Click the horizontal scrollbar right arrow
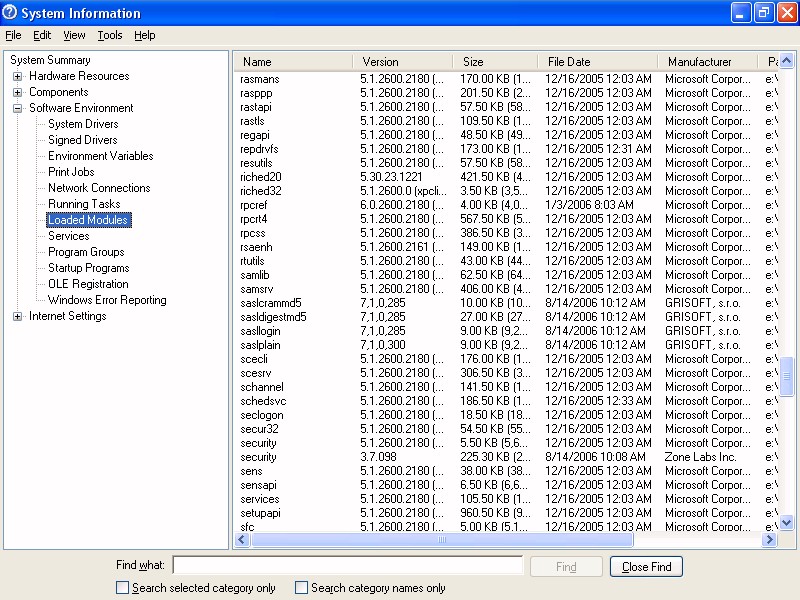The width and height of the screenshot is (800, 600). [x=769, y=540]
